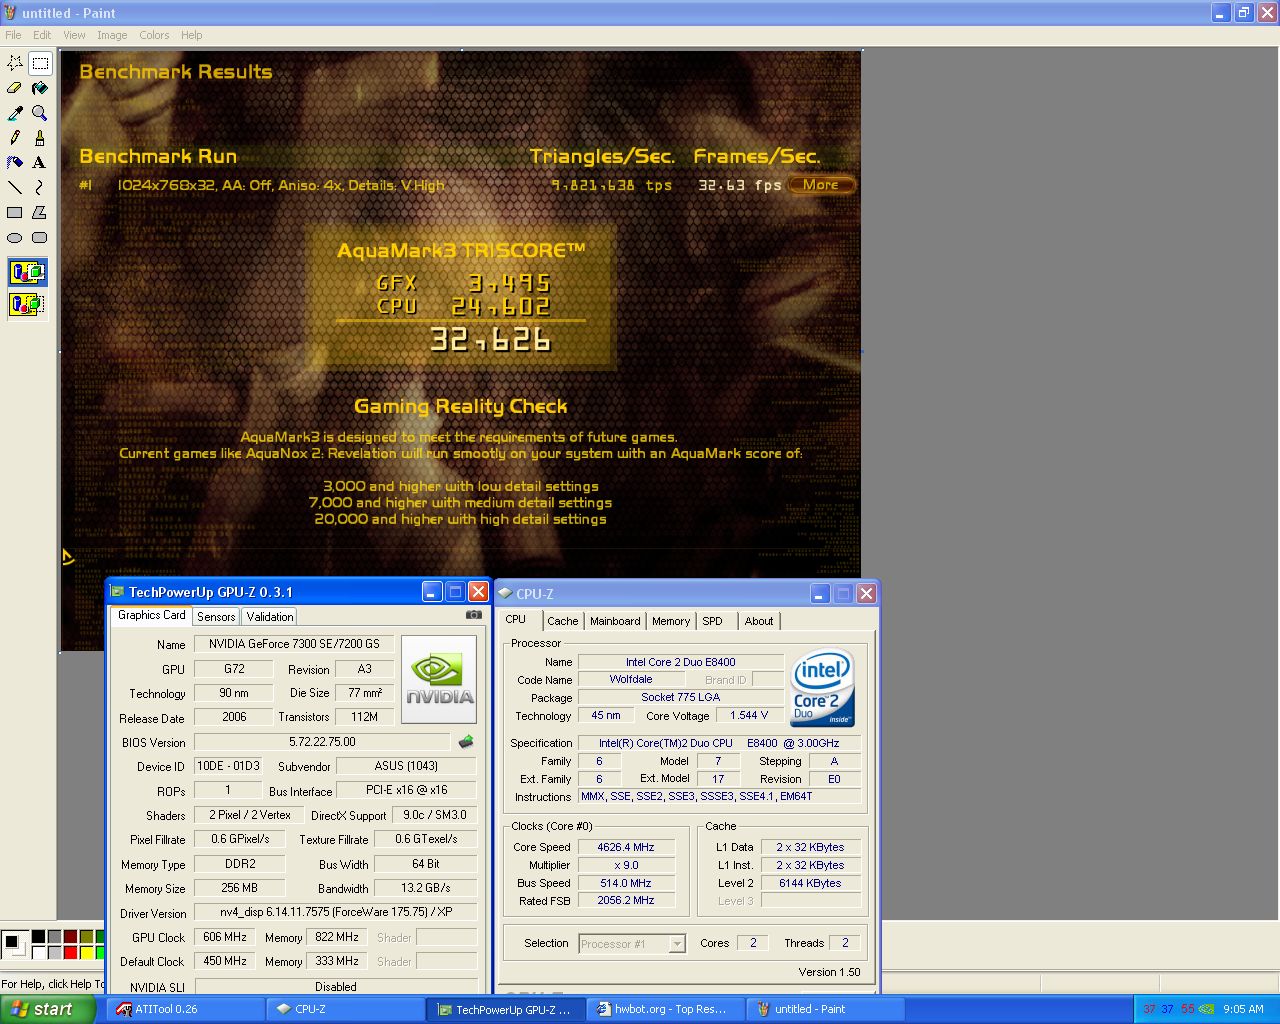Image resolution: width=1280 pixels, height=1024 pixels.
Task: Switch to the Sensors tab in GPU-Z
Action: pyautogui.click(x=216, y=617)
